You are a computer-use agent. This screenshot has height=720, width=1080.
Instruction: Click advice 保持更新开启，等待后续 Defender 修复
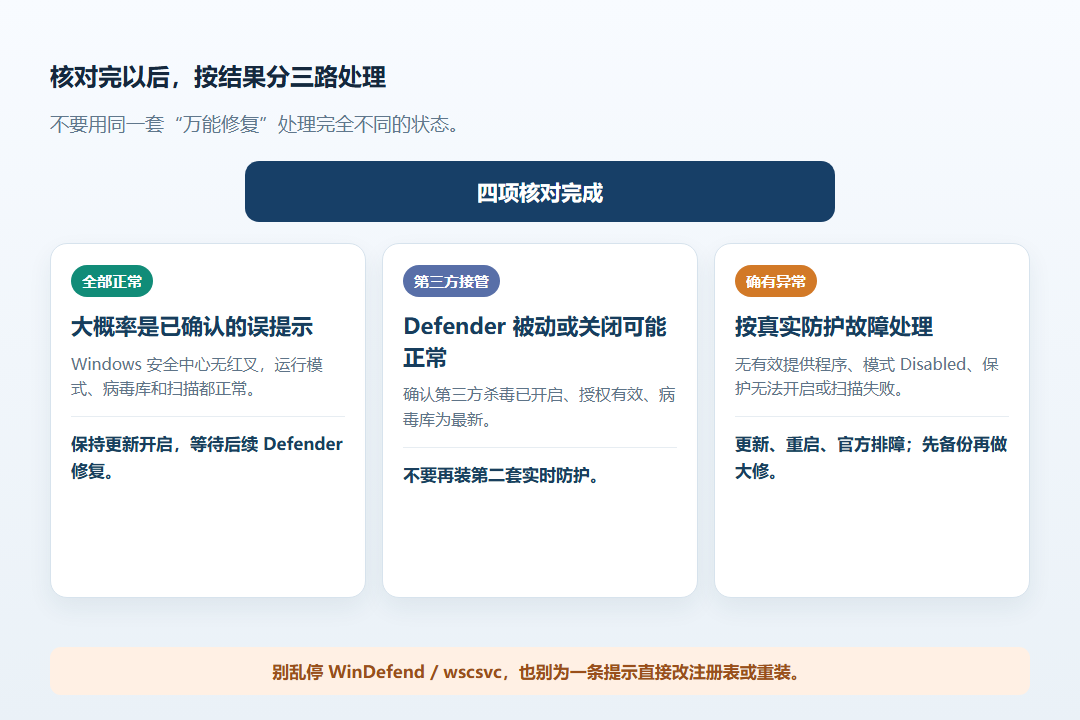pos(207,457)
